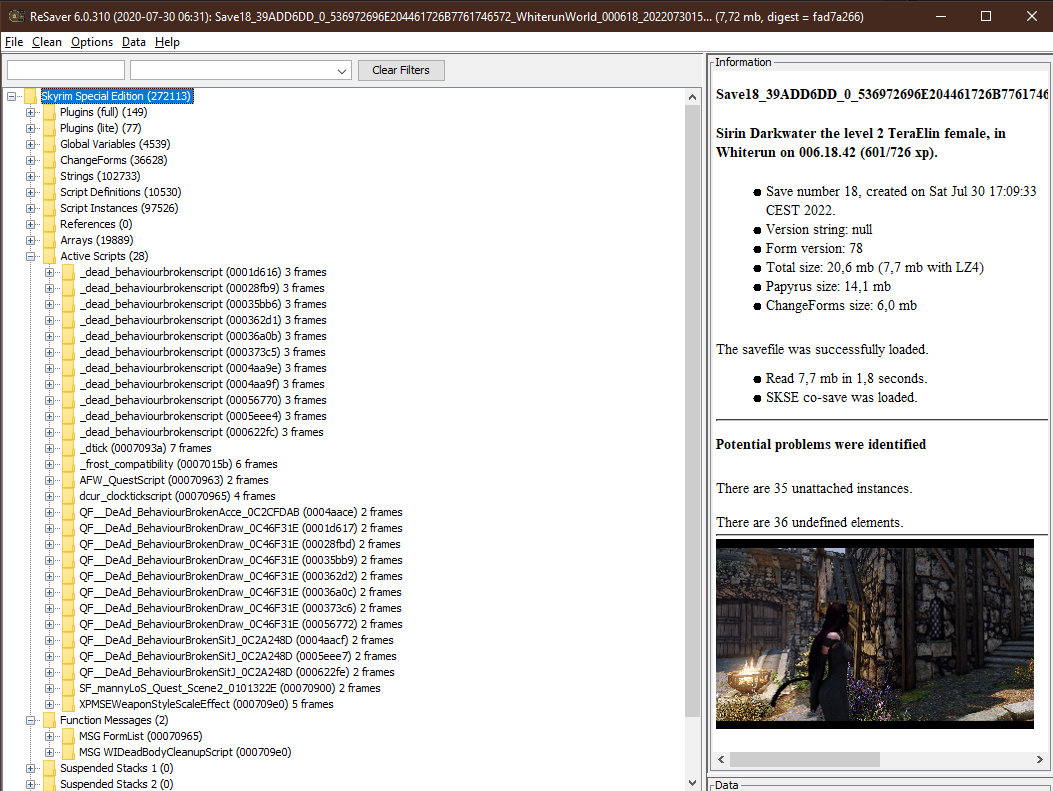Select QF__DeAd_BehaviourBrokenDraw_0C46F31E (0001d617)

click(240, 528)
